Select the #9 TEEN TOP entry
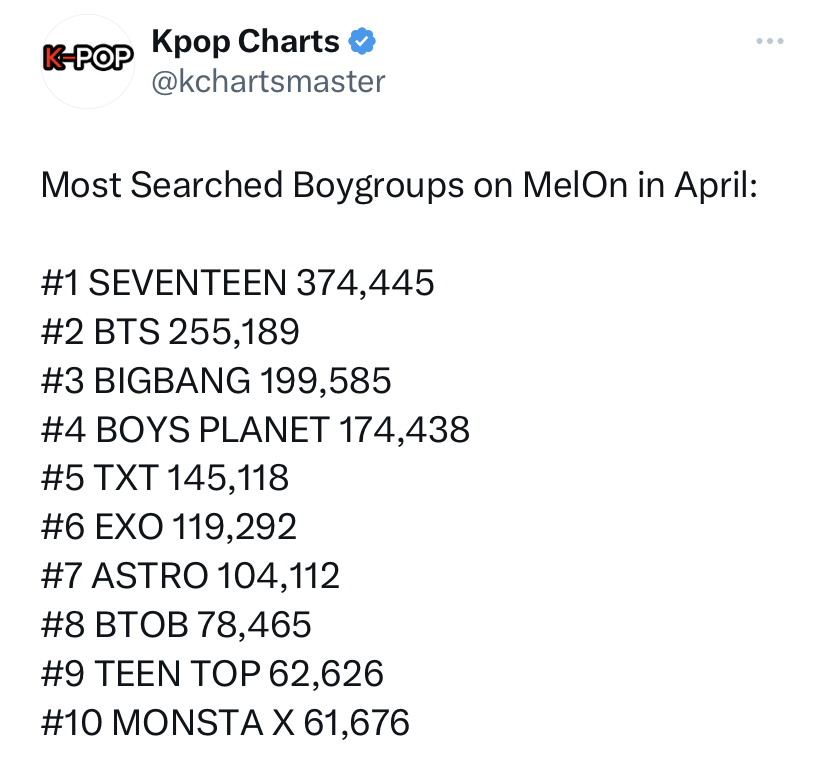This screenshot has width=828, height=768. tap(212, 673)
